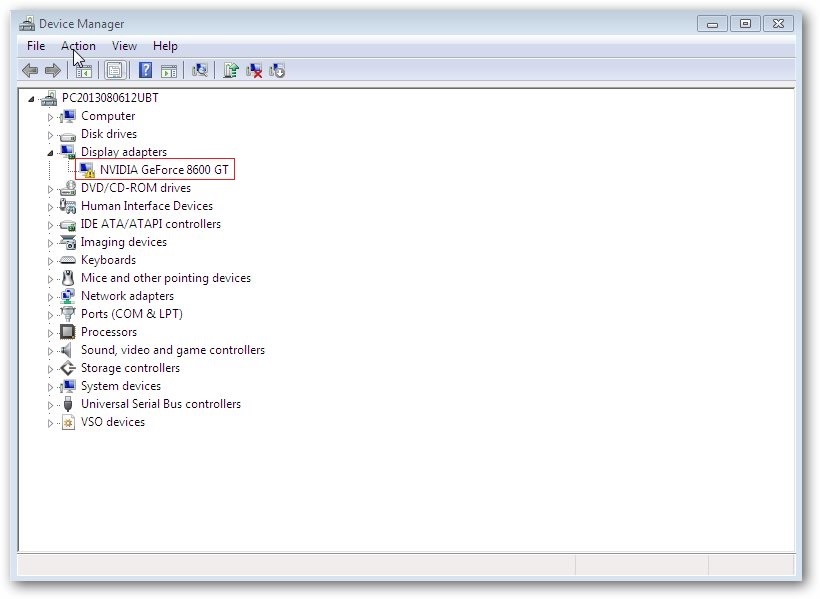820x599 pixels.
Task: Collapse the PC2013080612UBT root node
Action: point(31,98)
